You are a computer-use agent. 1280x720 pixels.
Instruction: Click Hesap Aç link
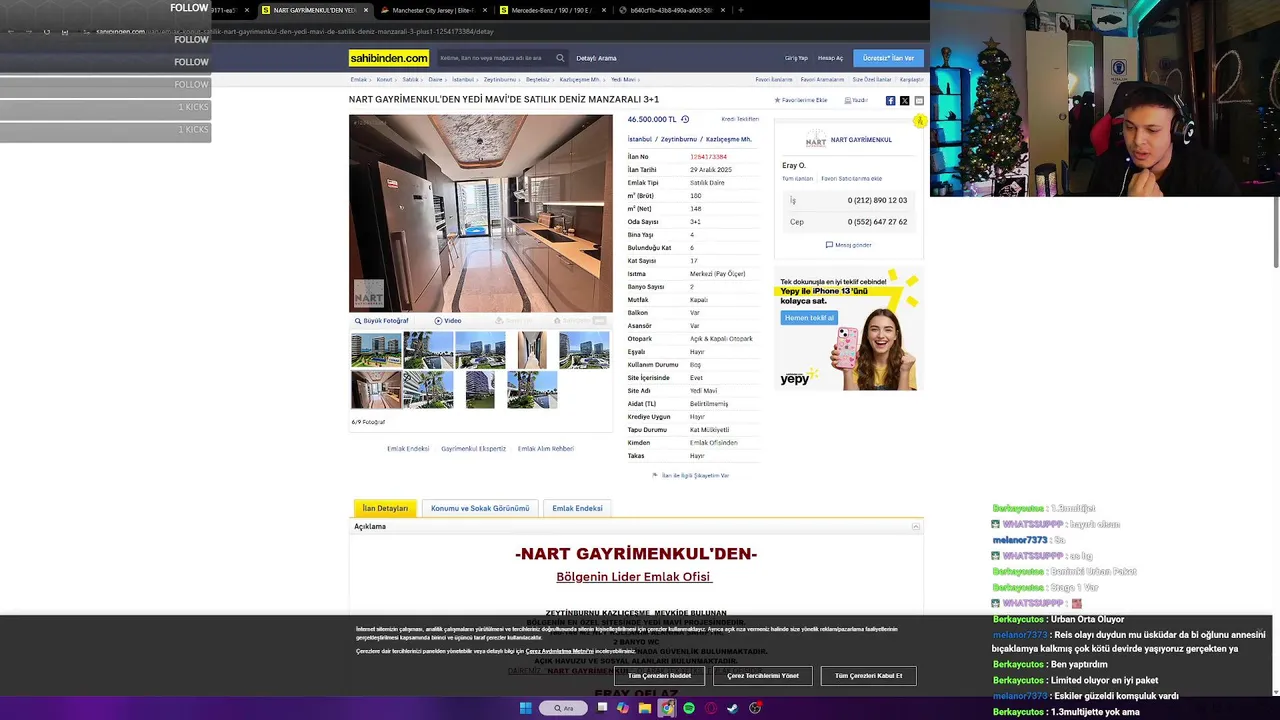(x=830, y=58)
